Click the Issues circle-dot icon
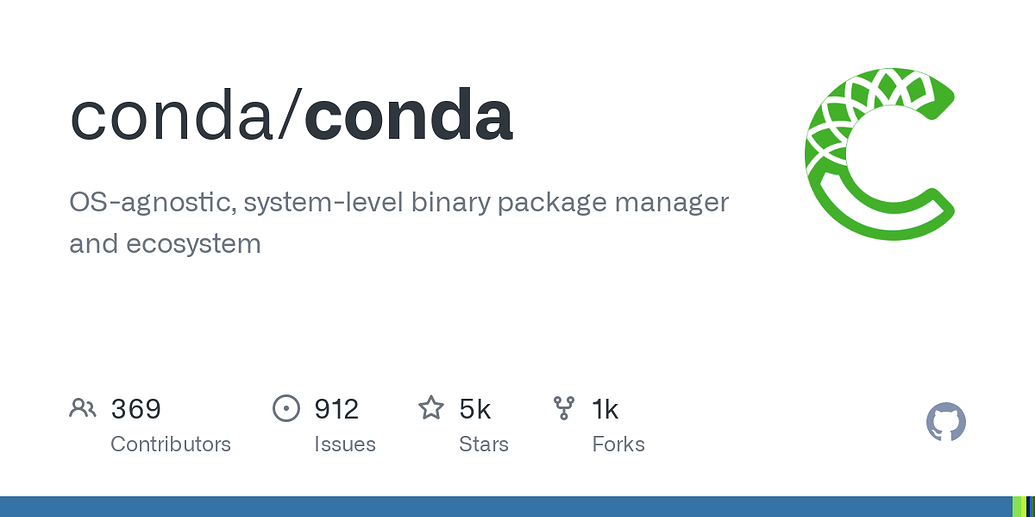Screen dimensions: 1035x517 coord(286,408)
